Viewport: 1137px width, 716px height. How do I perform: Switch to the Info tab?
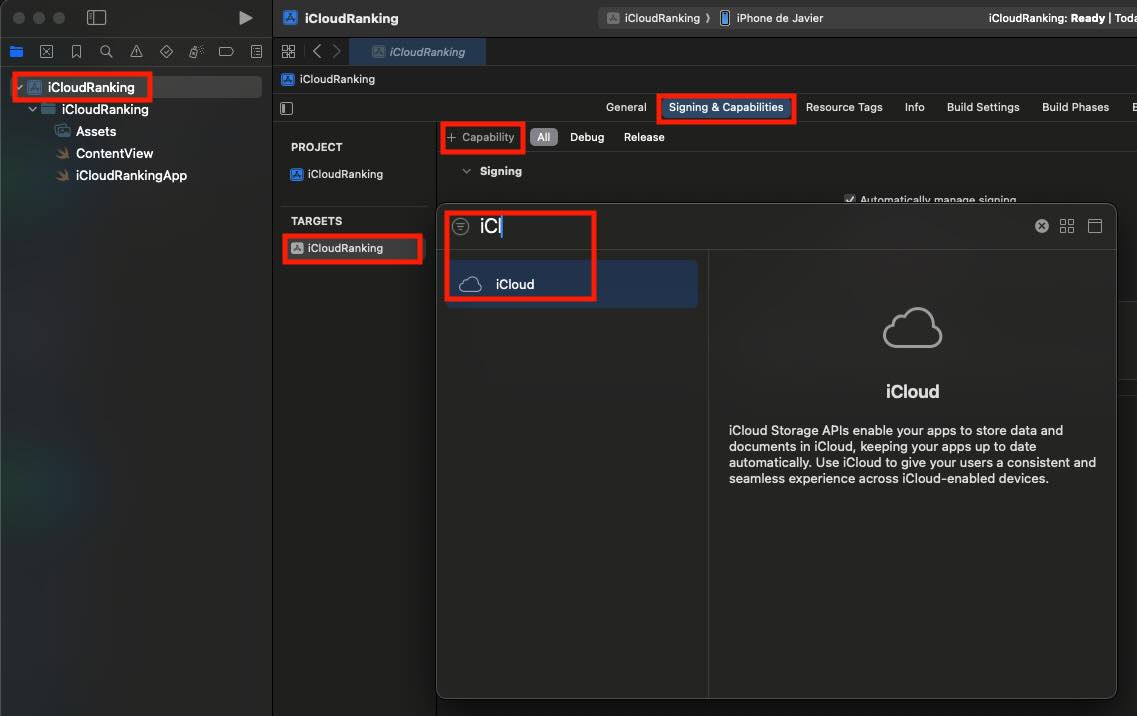[914, 107]
